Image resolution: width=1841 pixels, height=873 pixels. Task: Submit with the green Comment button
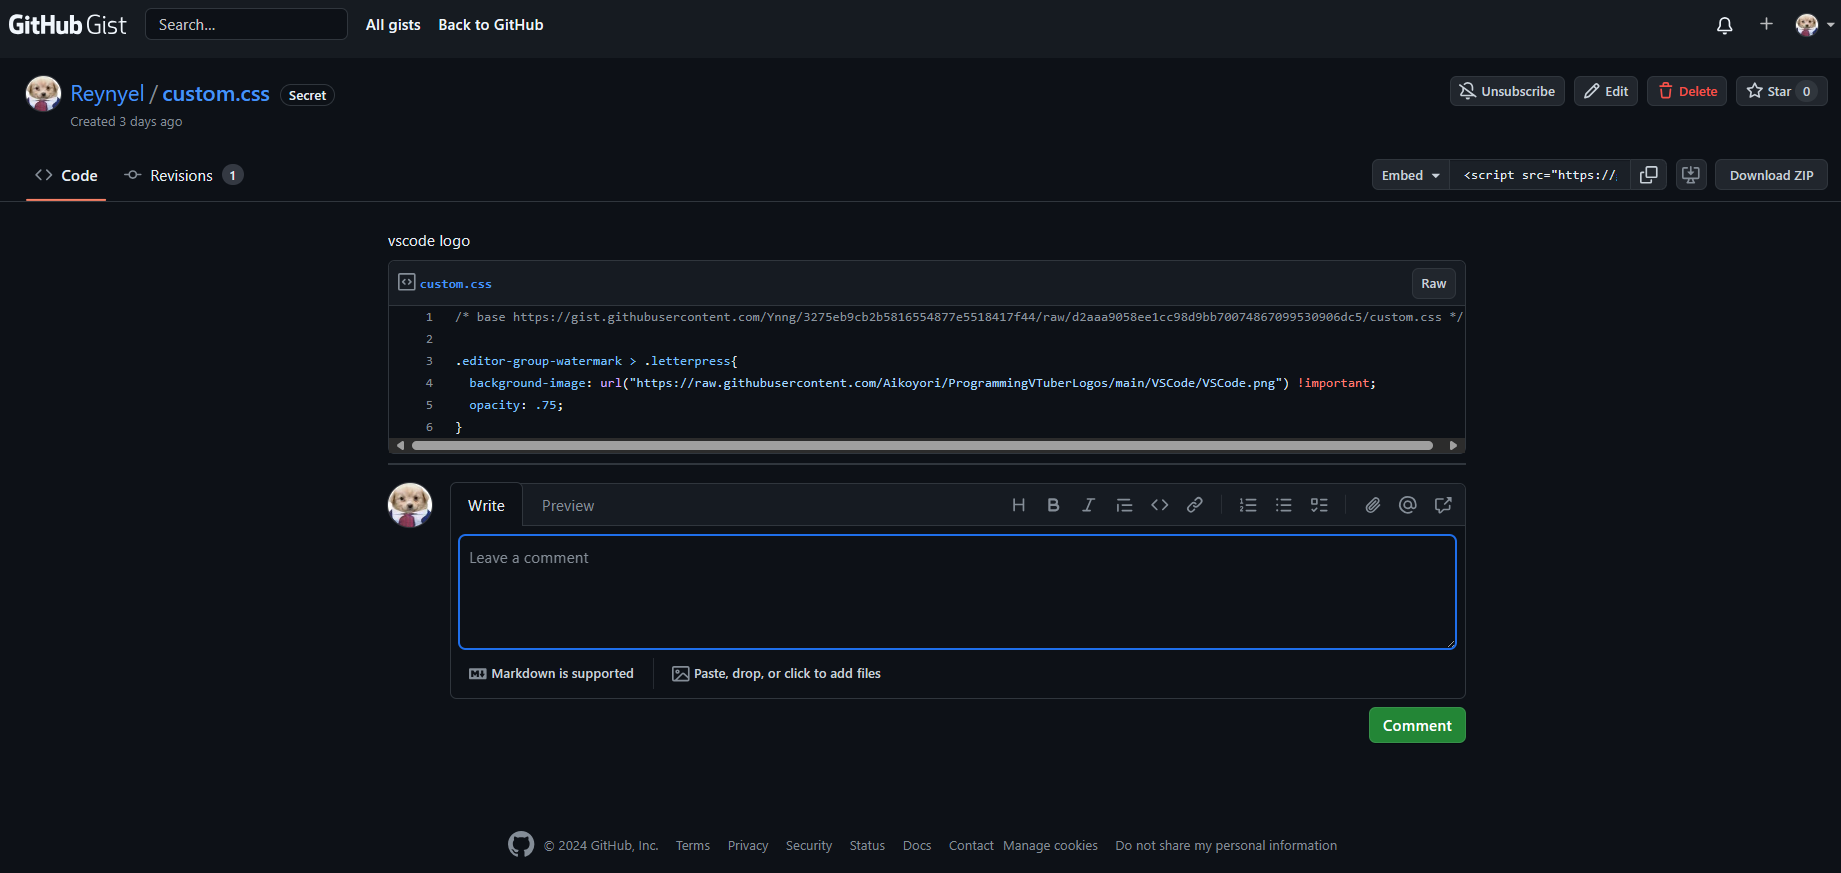[1417, 725]
